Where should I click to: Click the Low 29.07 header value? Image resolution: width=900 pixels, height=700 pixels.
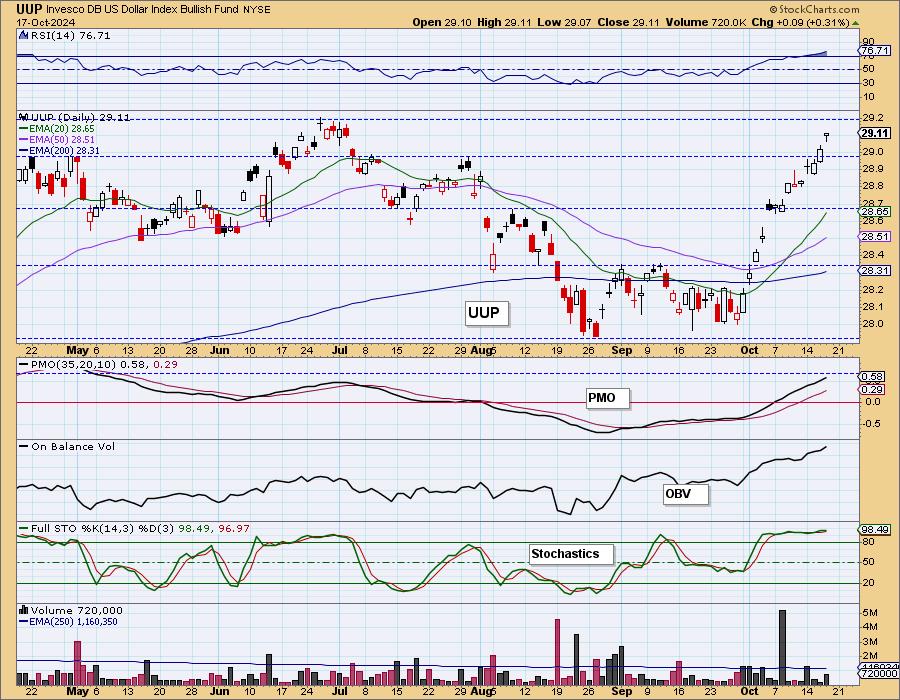[565, 22]
